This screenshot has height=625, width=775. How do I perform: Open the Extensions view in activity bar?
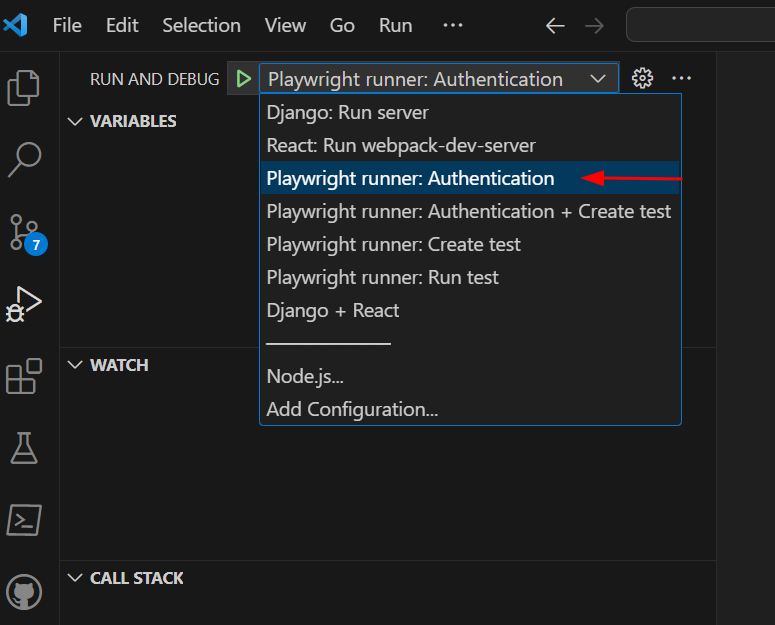(24, 376)
